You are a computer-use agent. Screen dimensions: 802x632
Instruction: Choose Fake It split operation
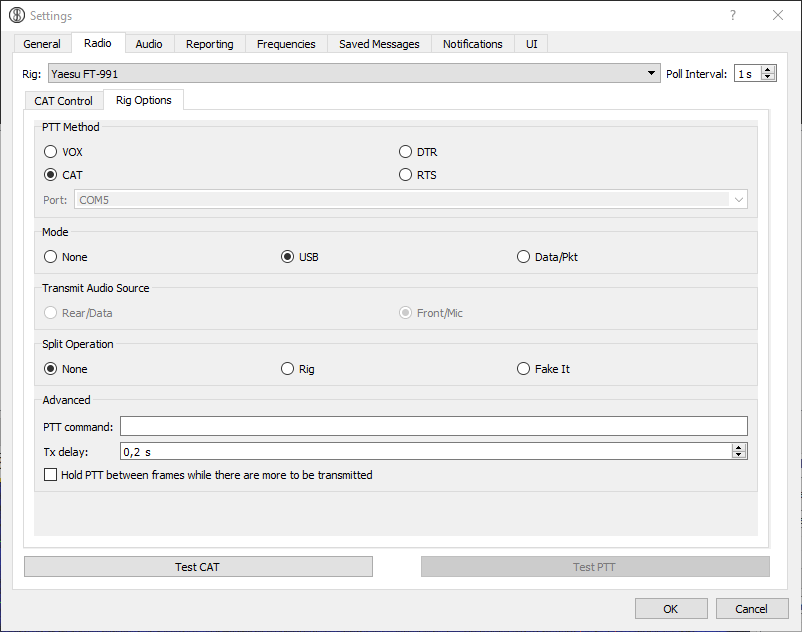click(524, 369)
